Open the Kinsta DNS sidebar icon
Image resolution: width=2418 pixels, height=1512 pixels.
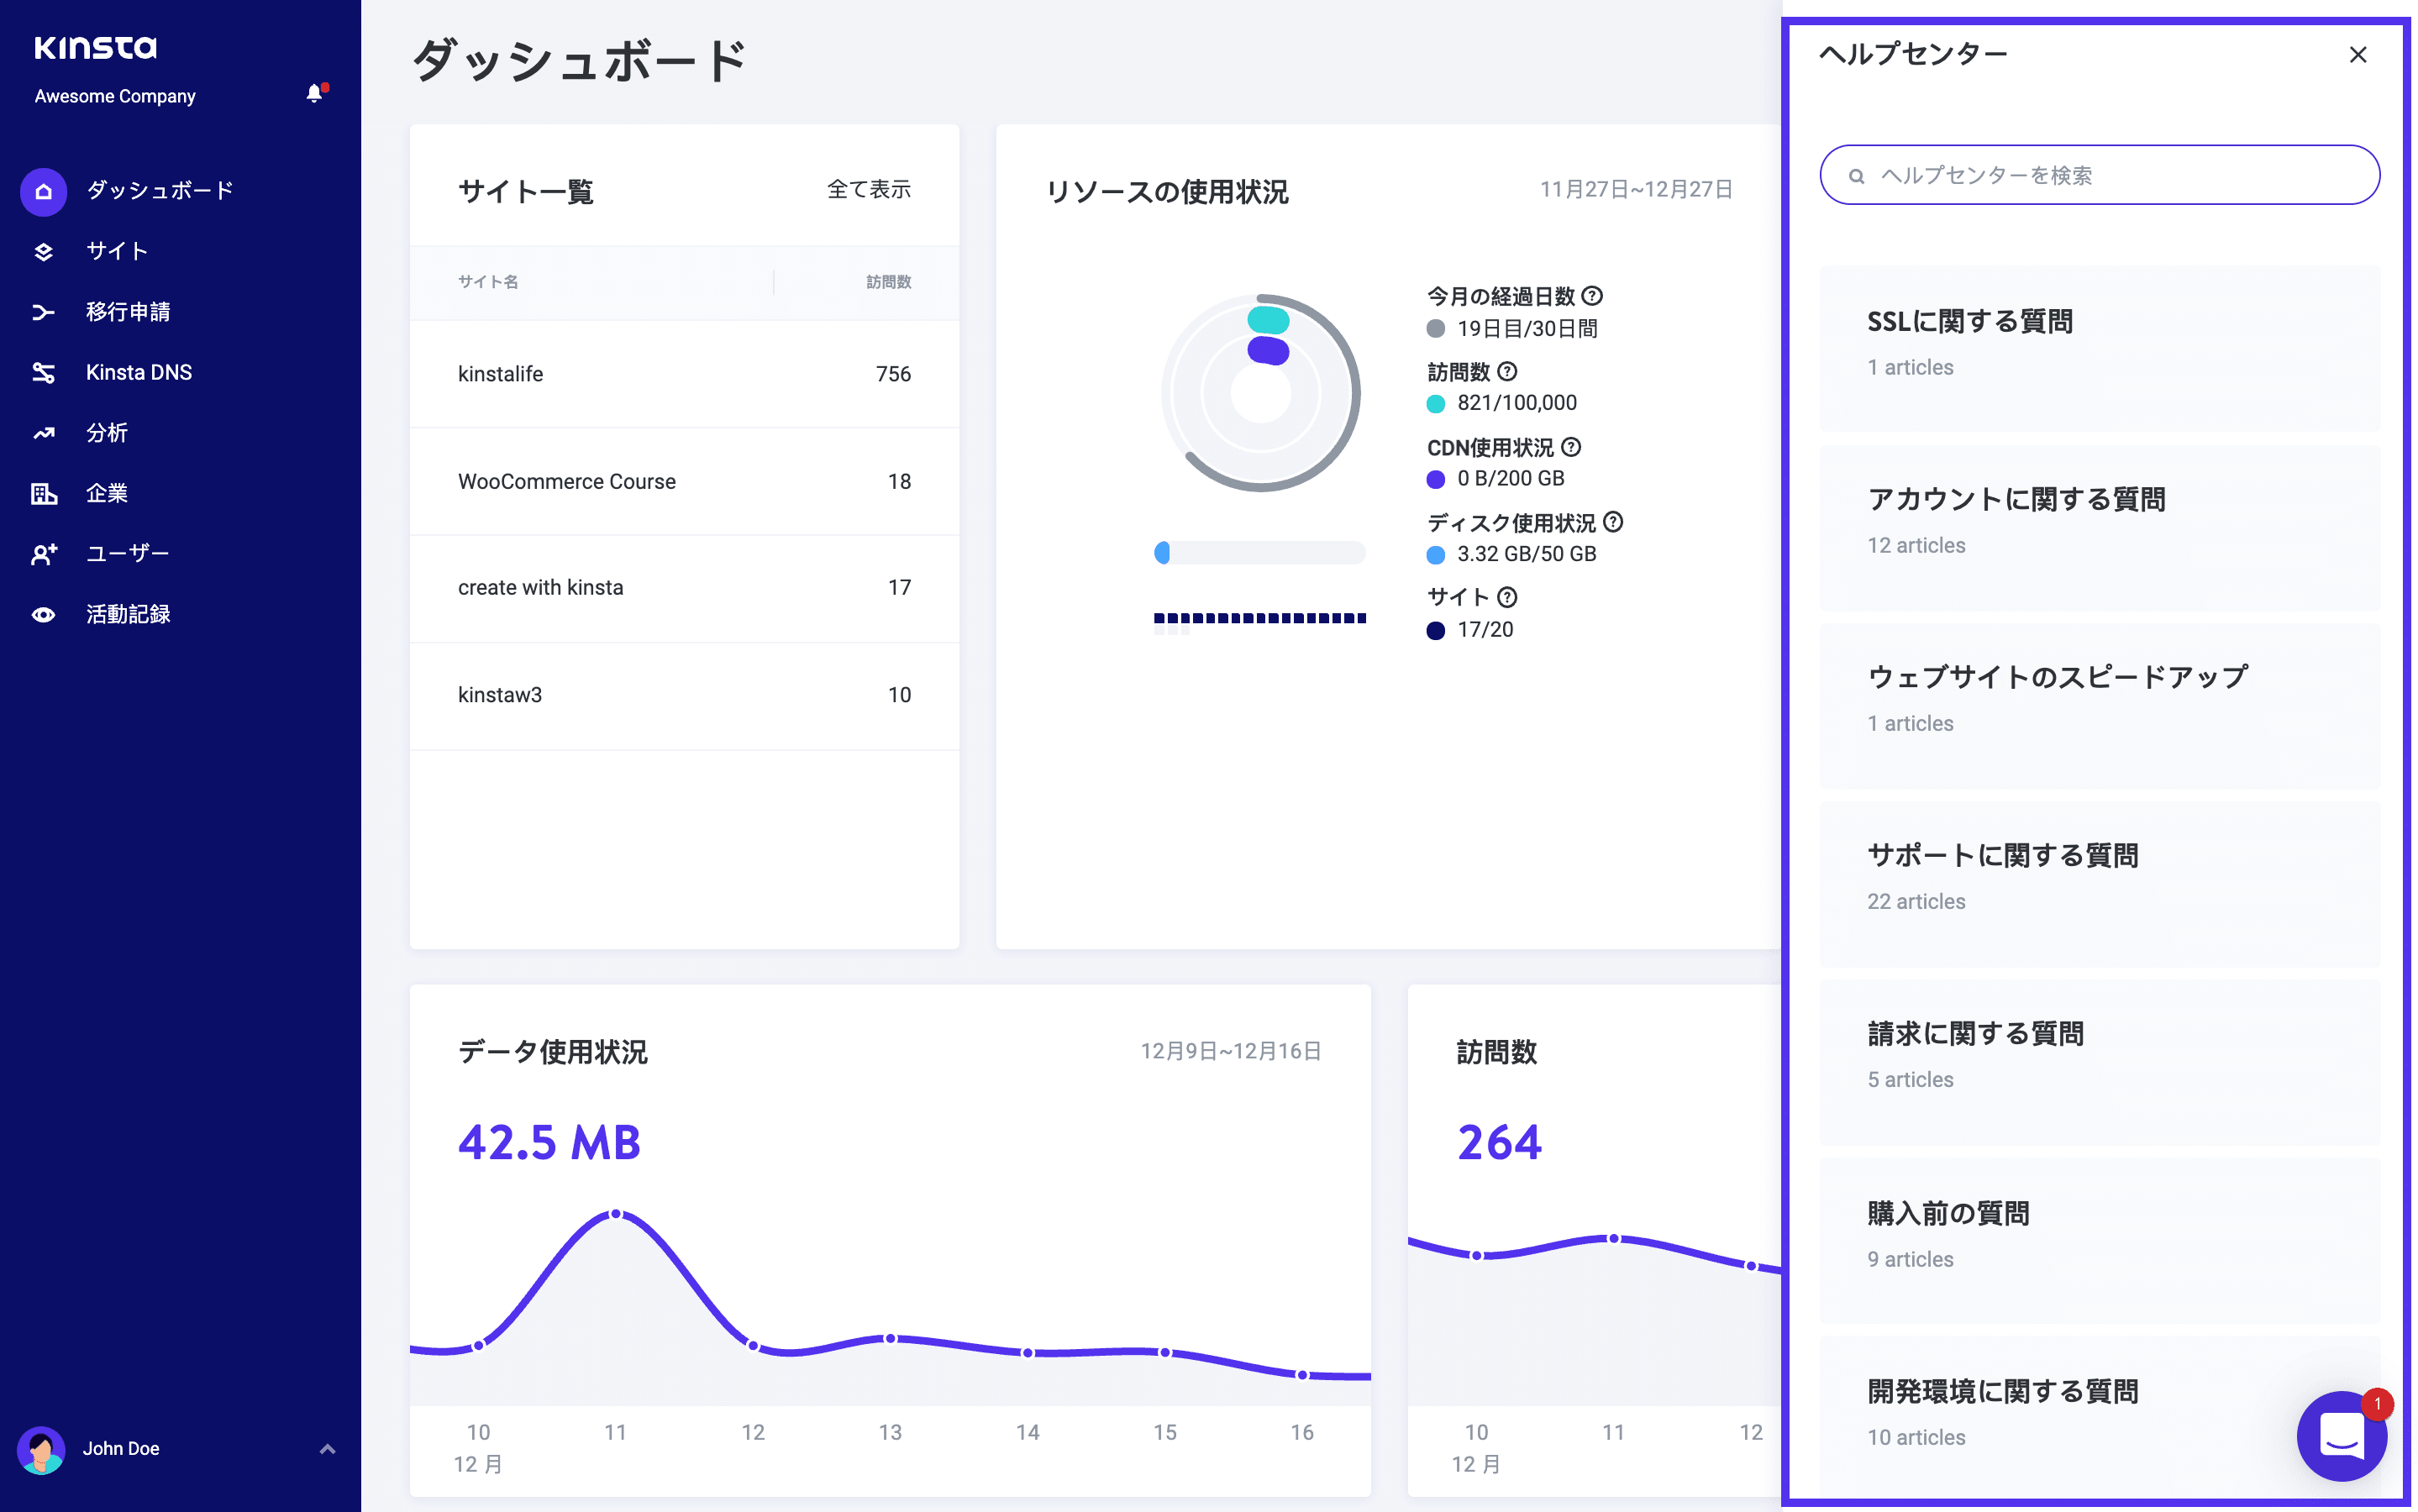coord(43,372)
